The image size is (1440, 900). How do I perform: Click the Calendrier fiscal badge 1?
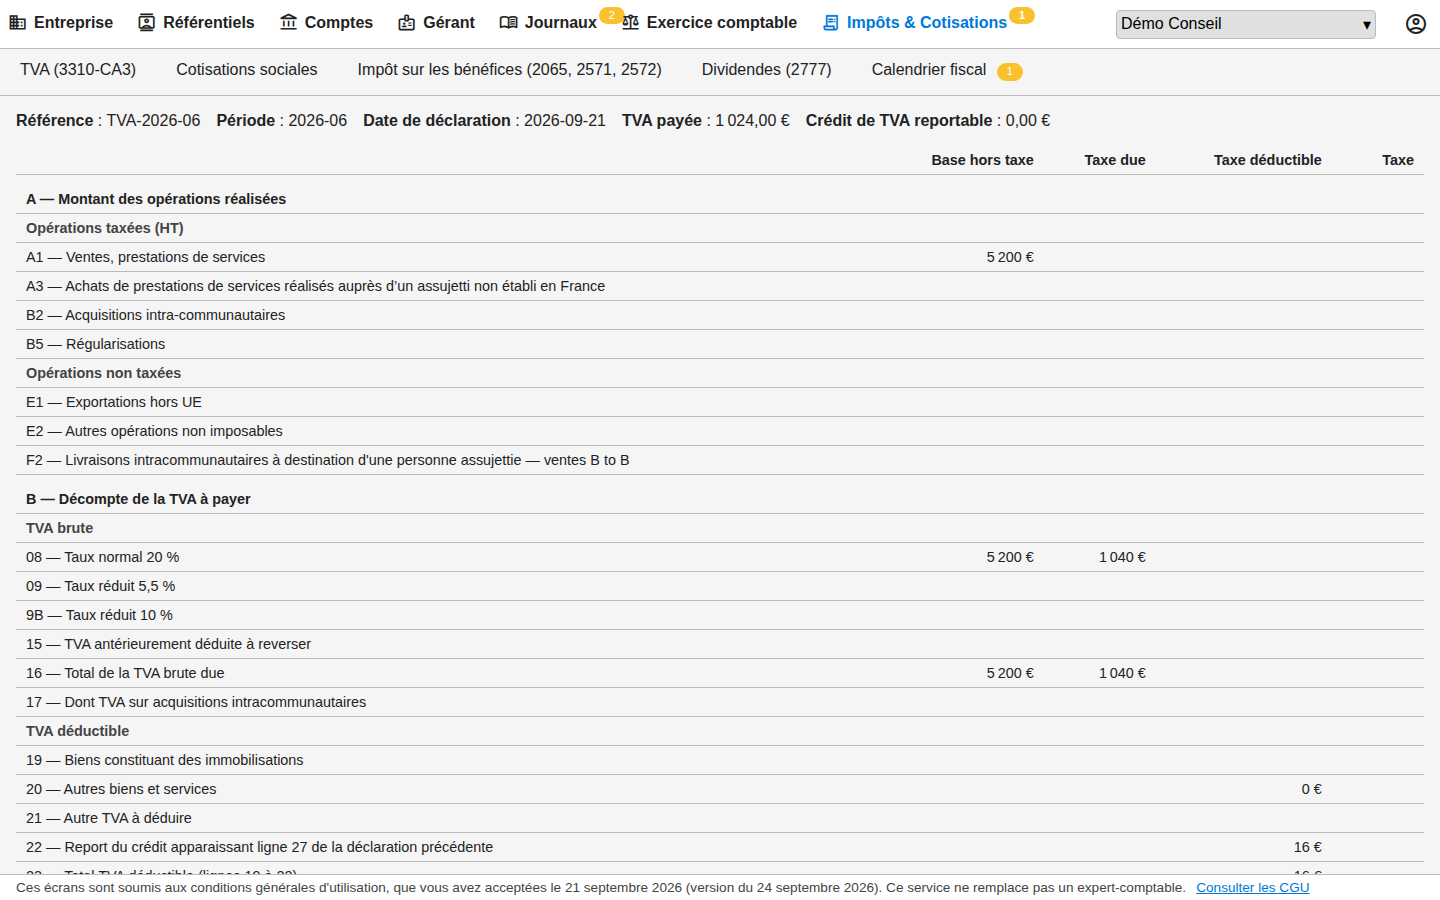click(x=1010, y=71)
